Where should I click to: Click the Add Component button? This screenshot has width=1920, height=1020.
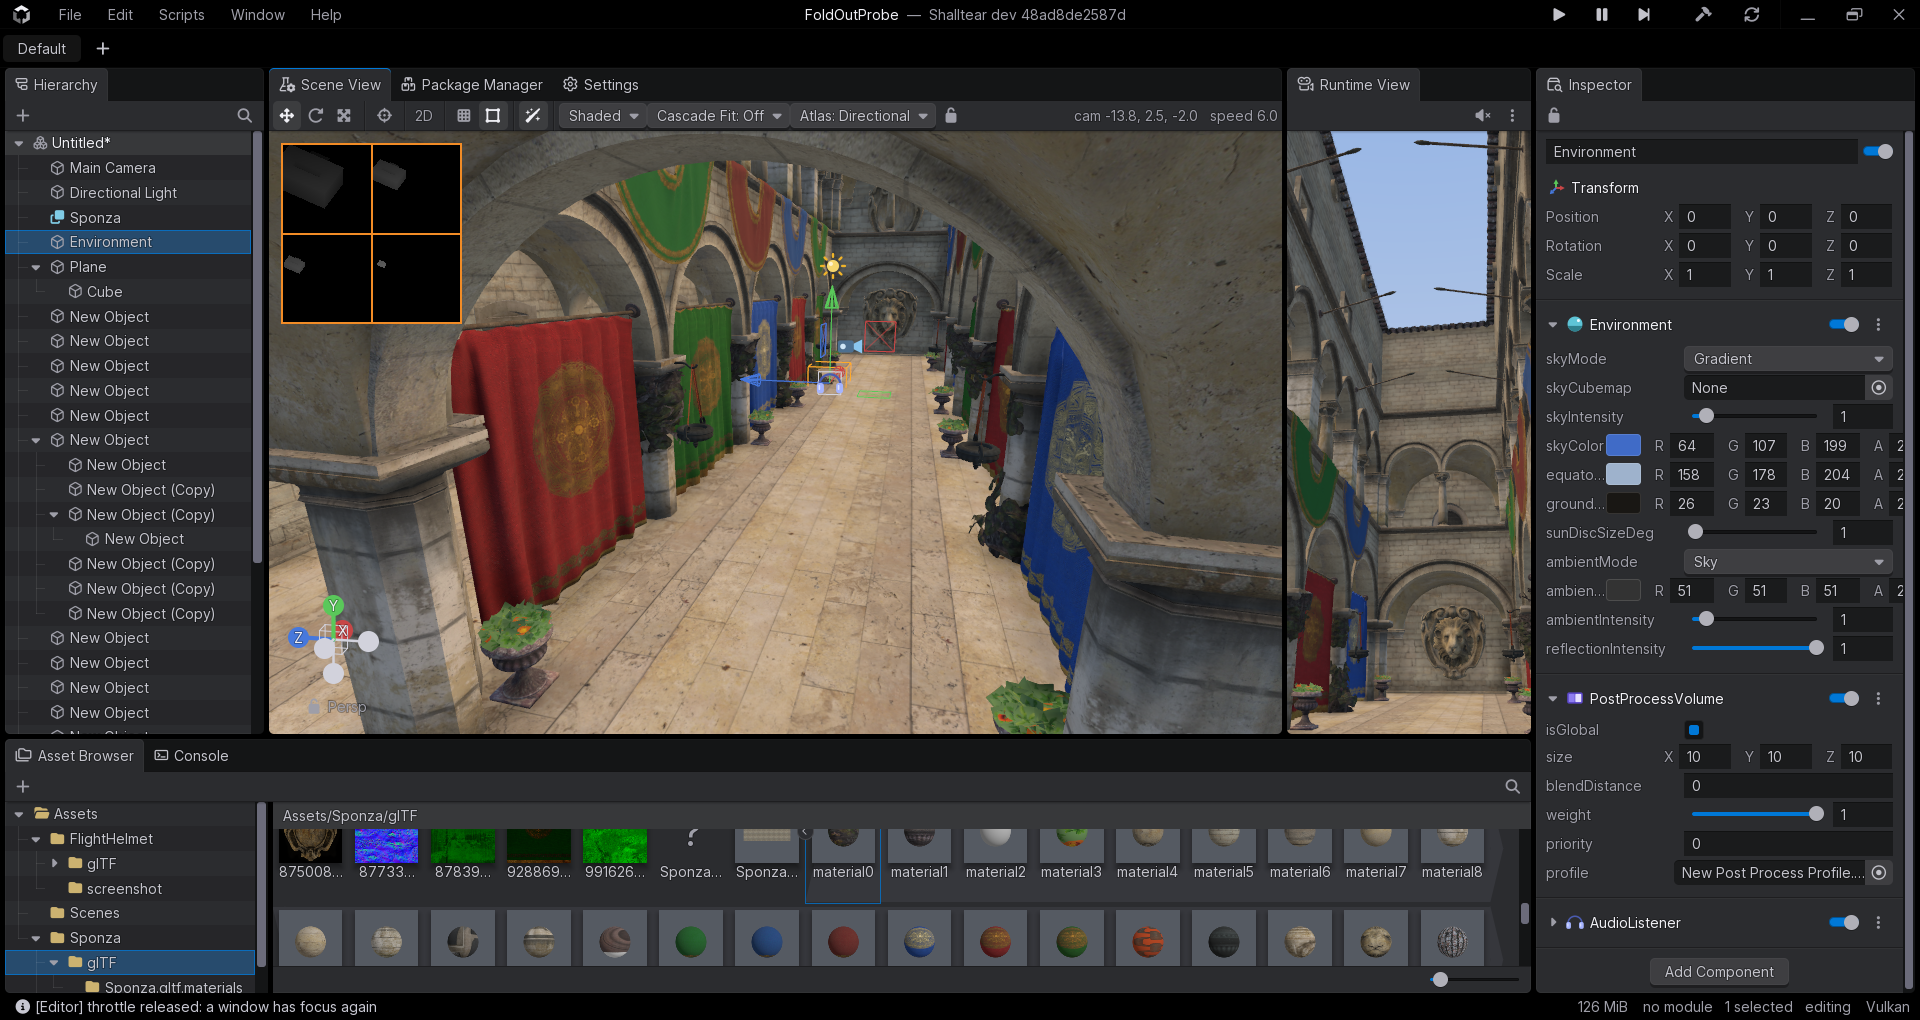[x=1719, y=972]
